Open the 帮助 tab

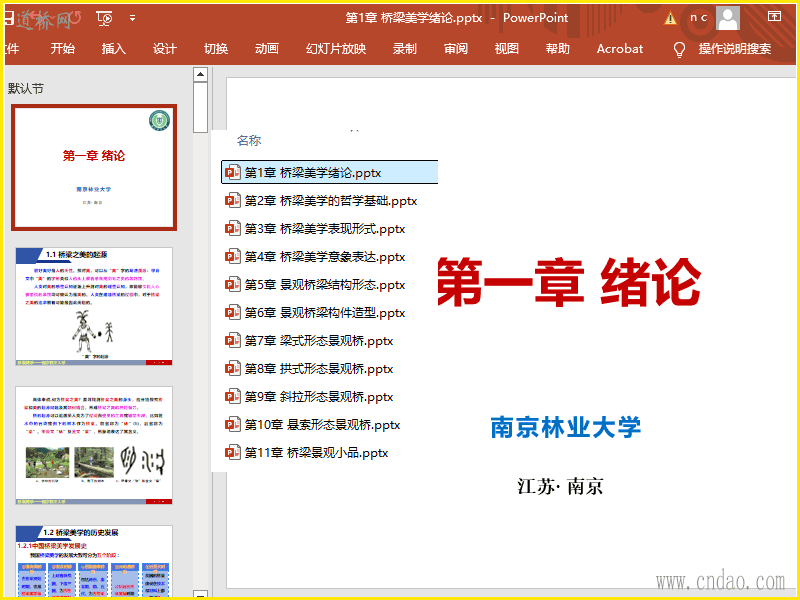[558, 49]
